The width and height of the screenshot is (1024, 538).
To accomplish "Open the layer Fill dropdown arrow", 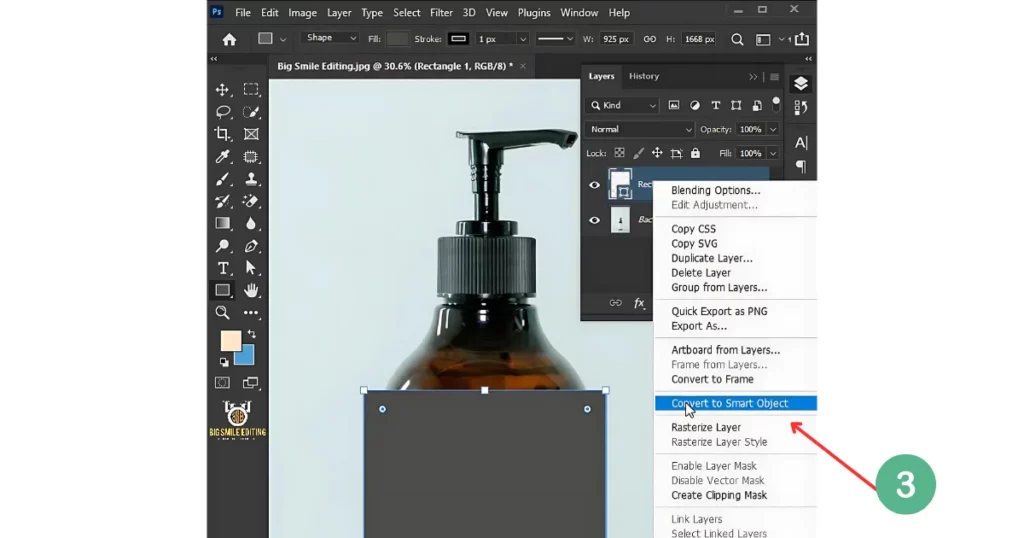I will pos(773,153).
